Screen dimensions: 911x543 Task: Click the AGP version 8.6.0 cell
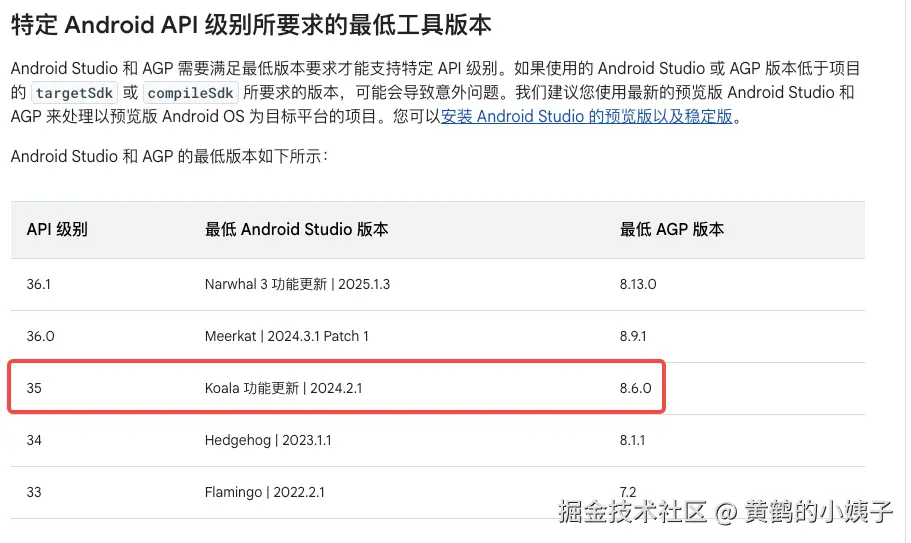(635, 389)
